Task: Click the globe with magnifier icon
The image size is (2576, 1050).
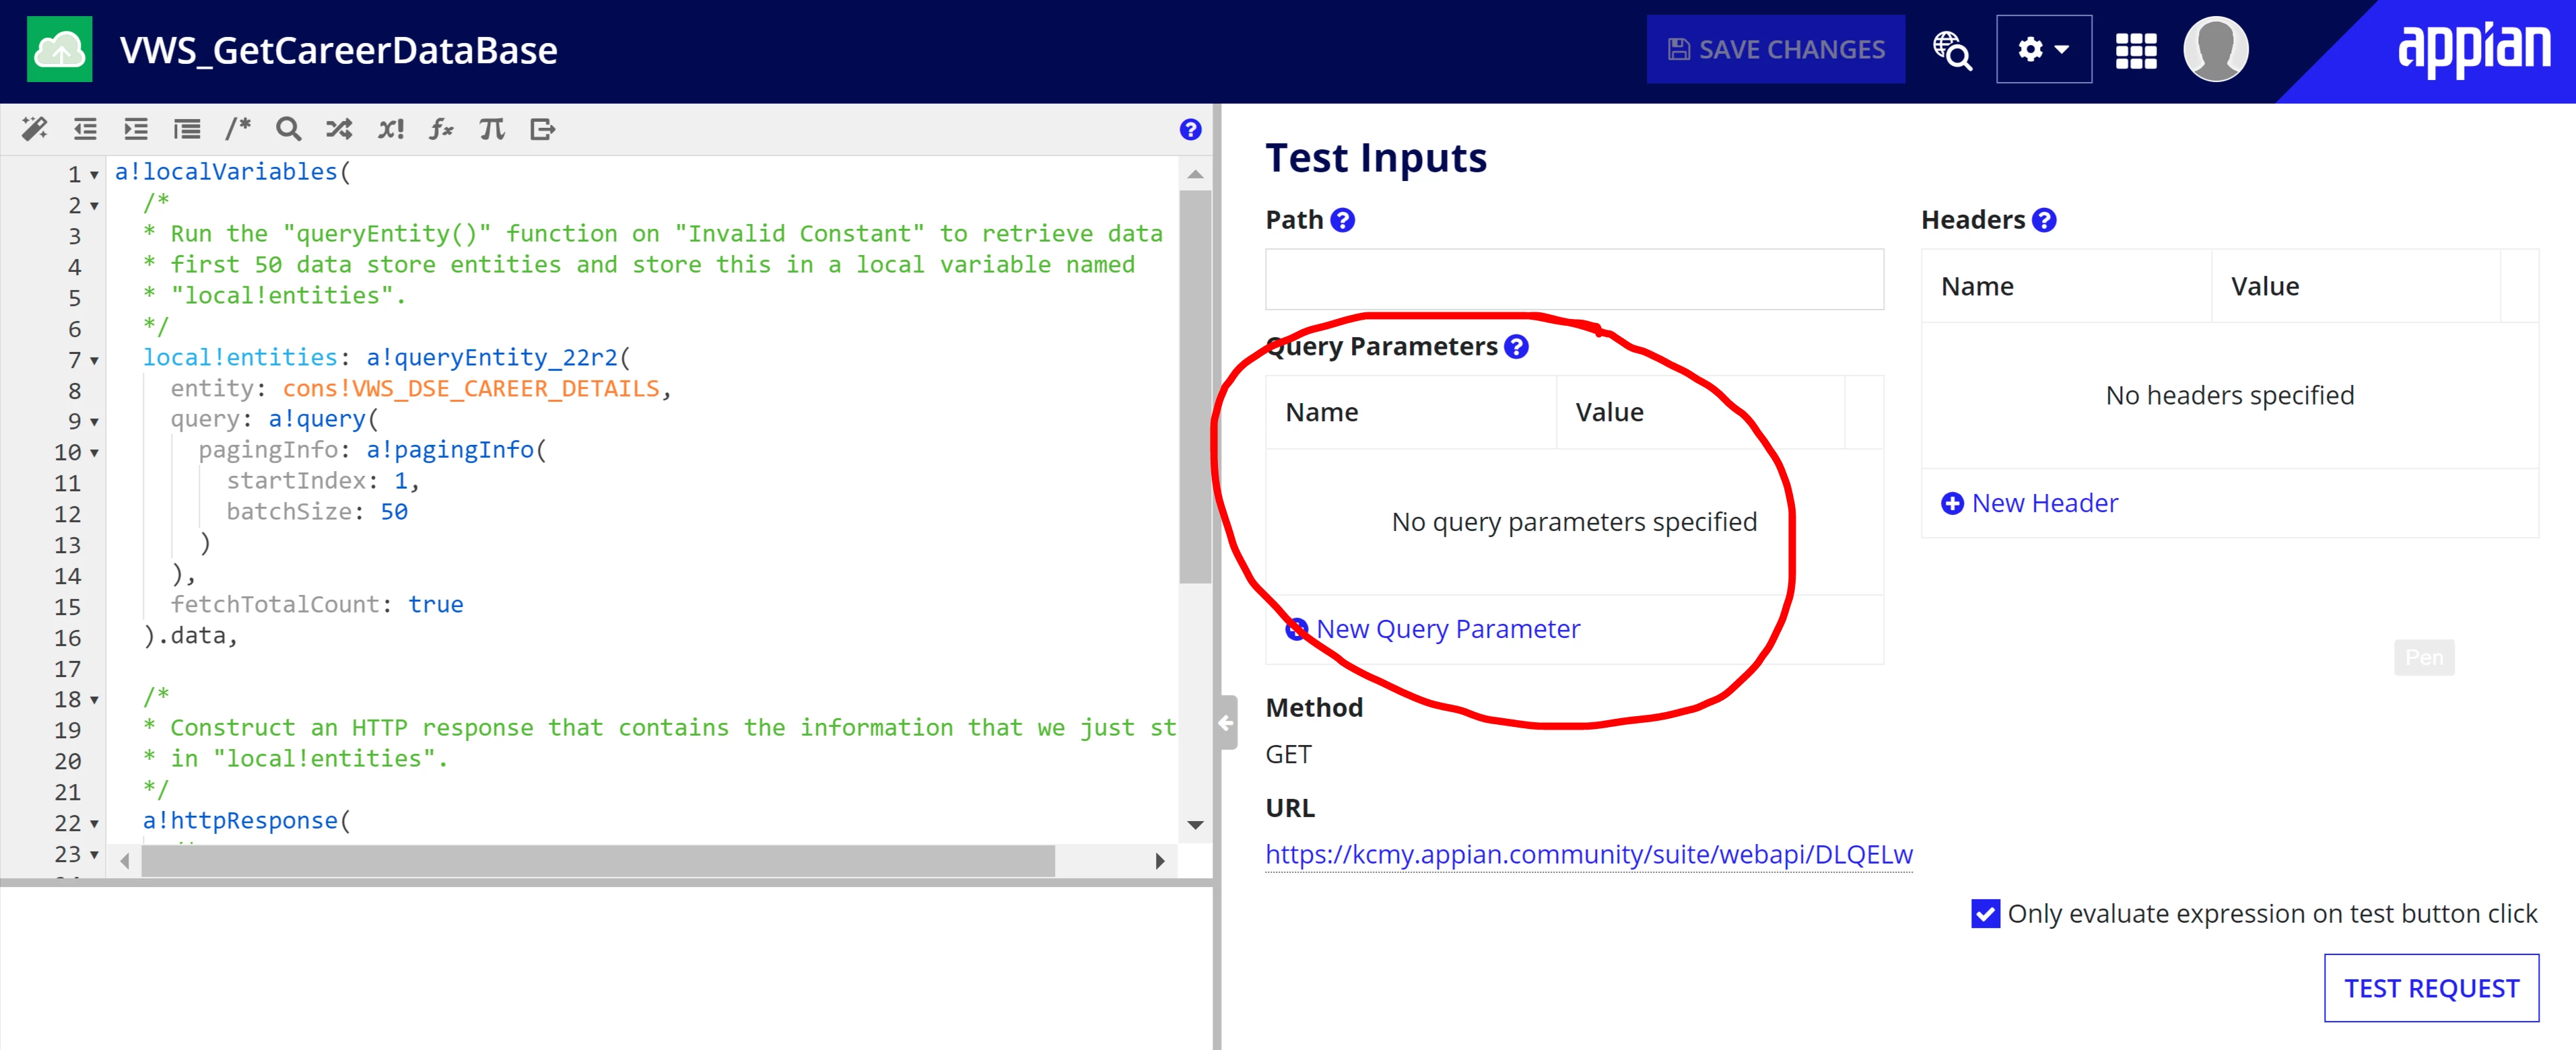Action: click(x=1951, y=49)
